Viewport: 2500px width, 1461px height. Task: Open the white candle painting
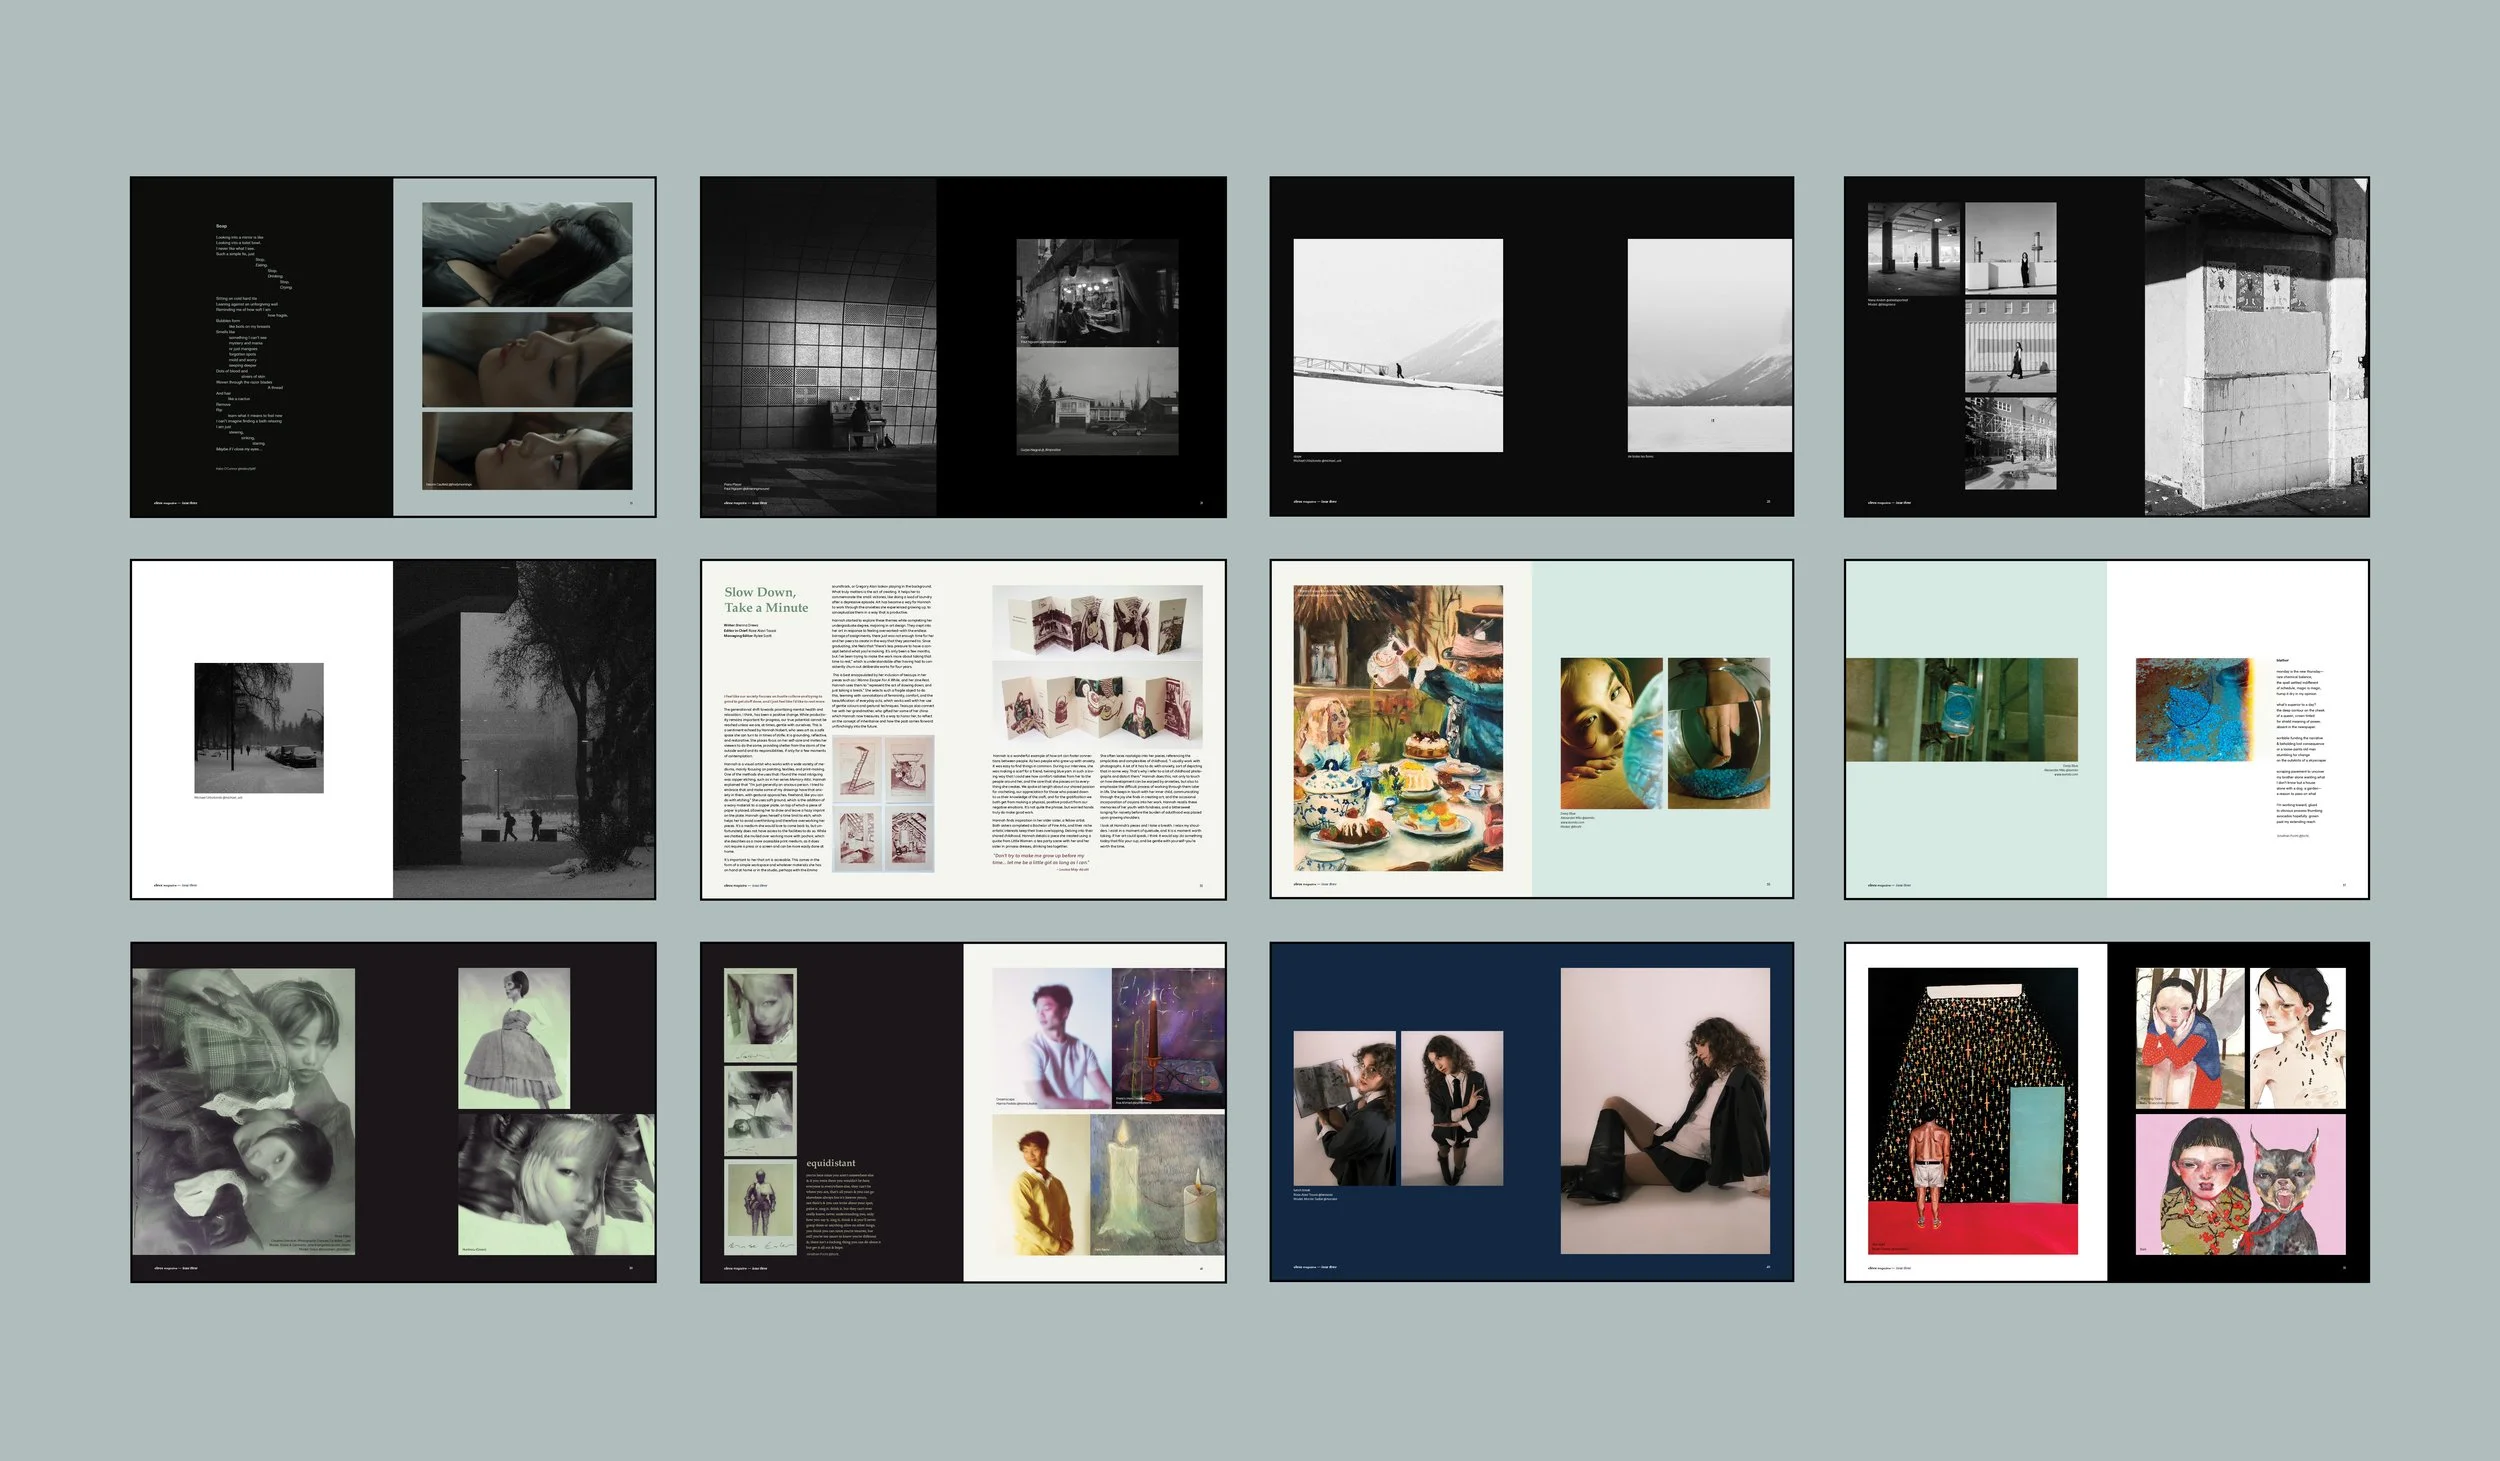click(1157, 1185)
